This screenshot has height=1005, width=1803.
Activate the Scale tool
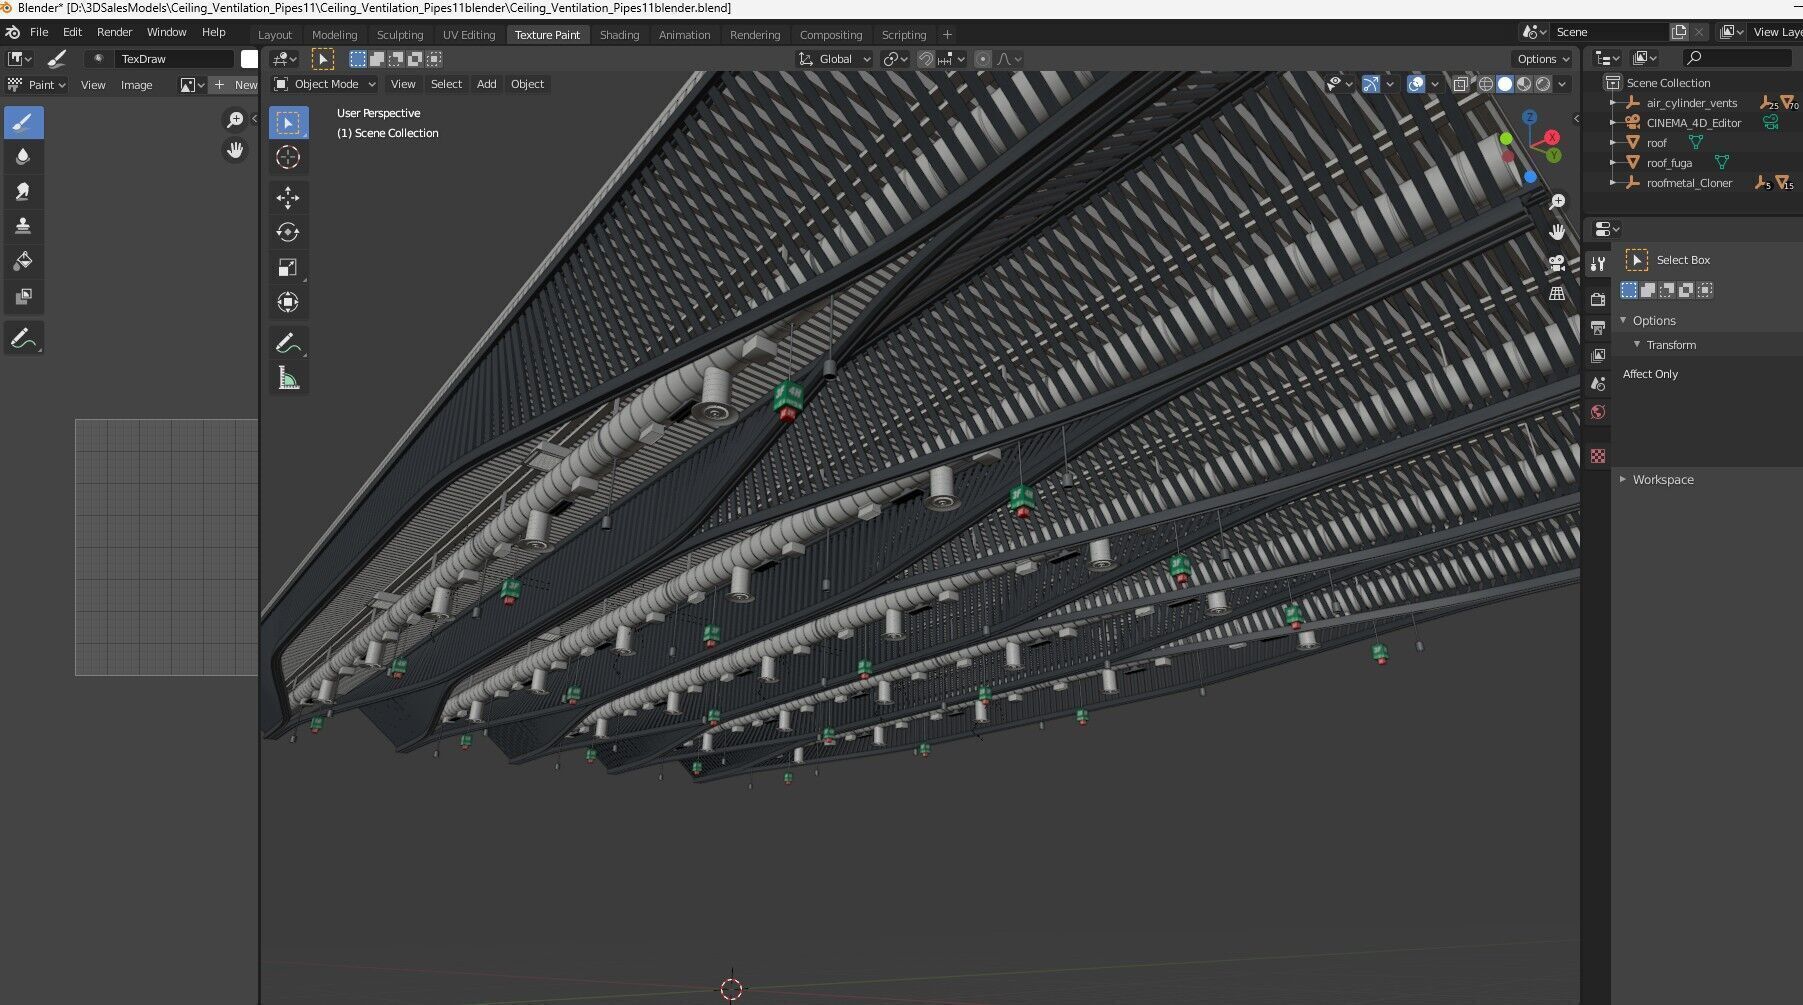click(288, 267)
